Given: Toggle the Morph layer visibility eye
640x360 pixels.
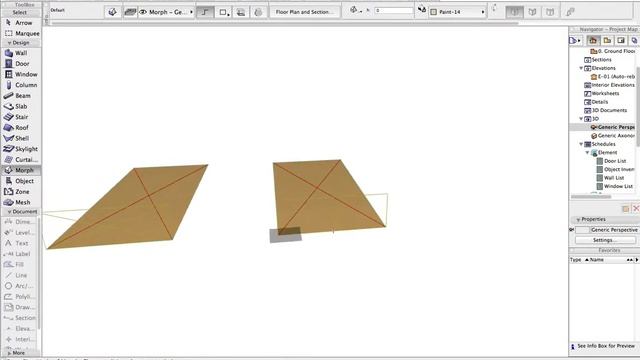Looking at the screenshot, I should point(143,12).
